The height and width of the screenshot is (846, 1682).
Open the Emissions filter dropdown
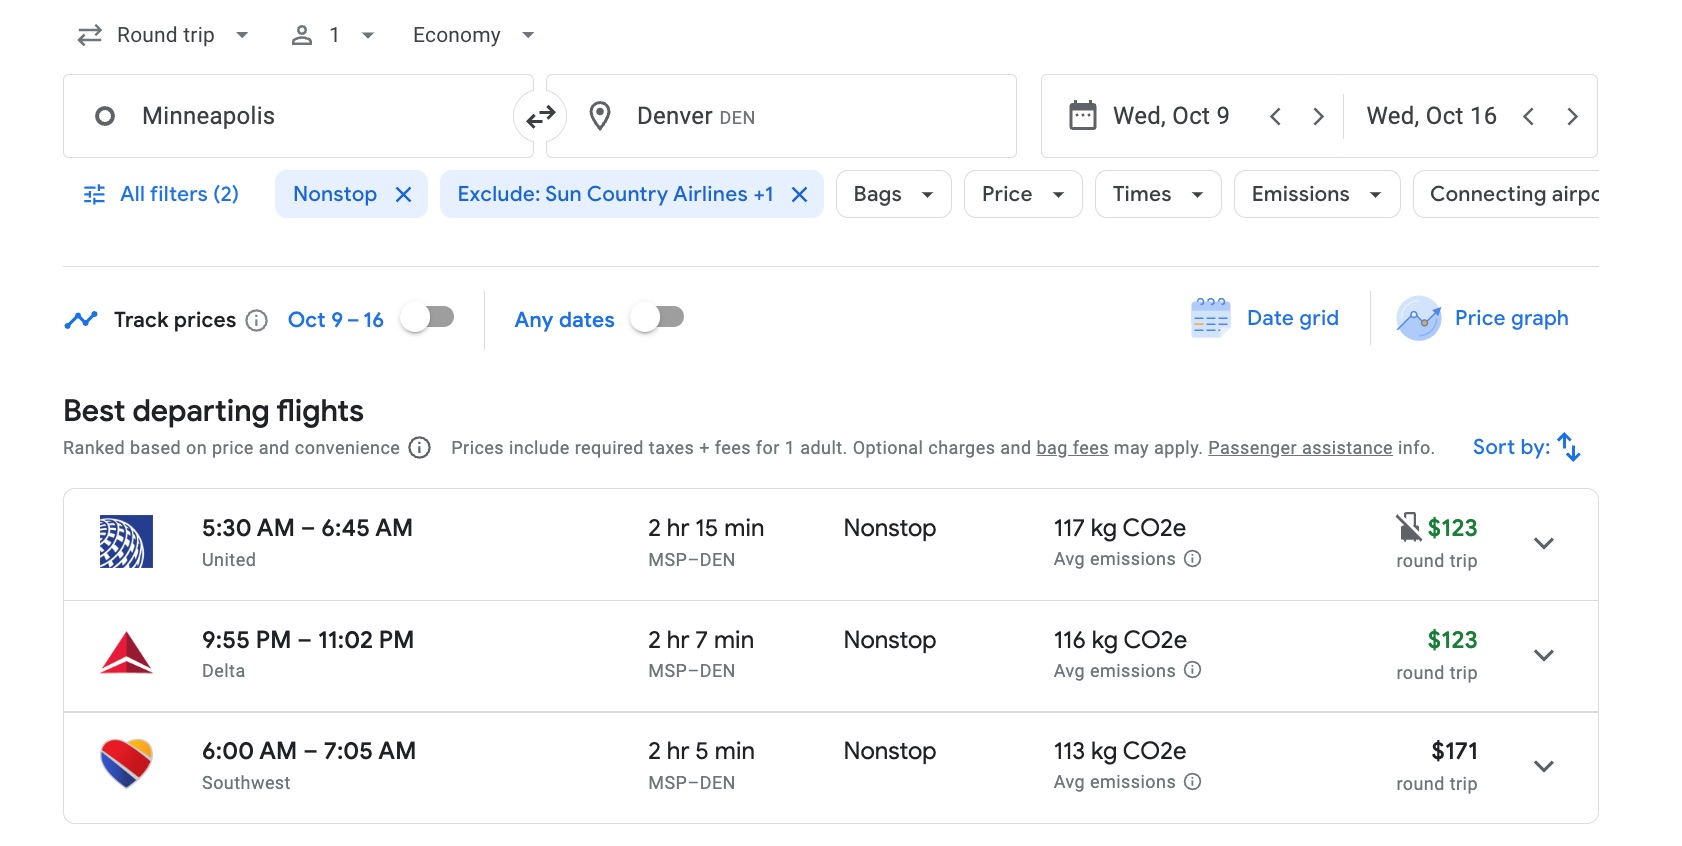[x=1315, y=194]
